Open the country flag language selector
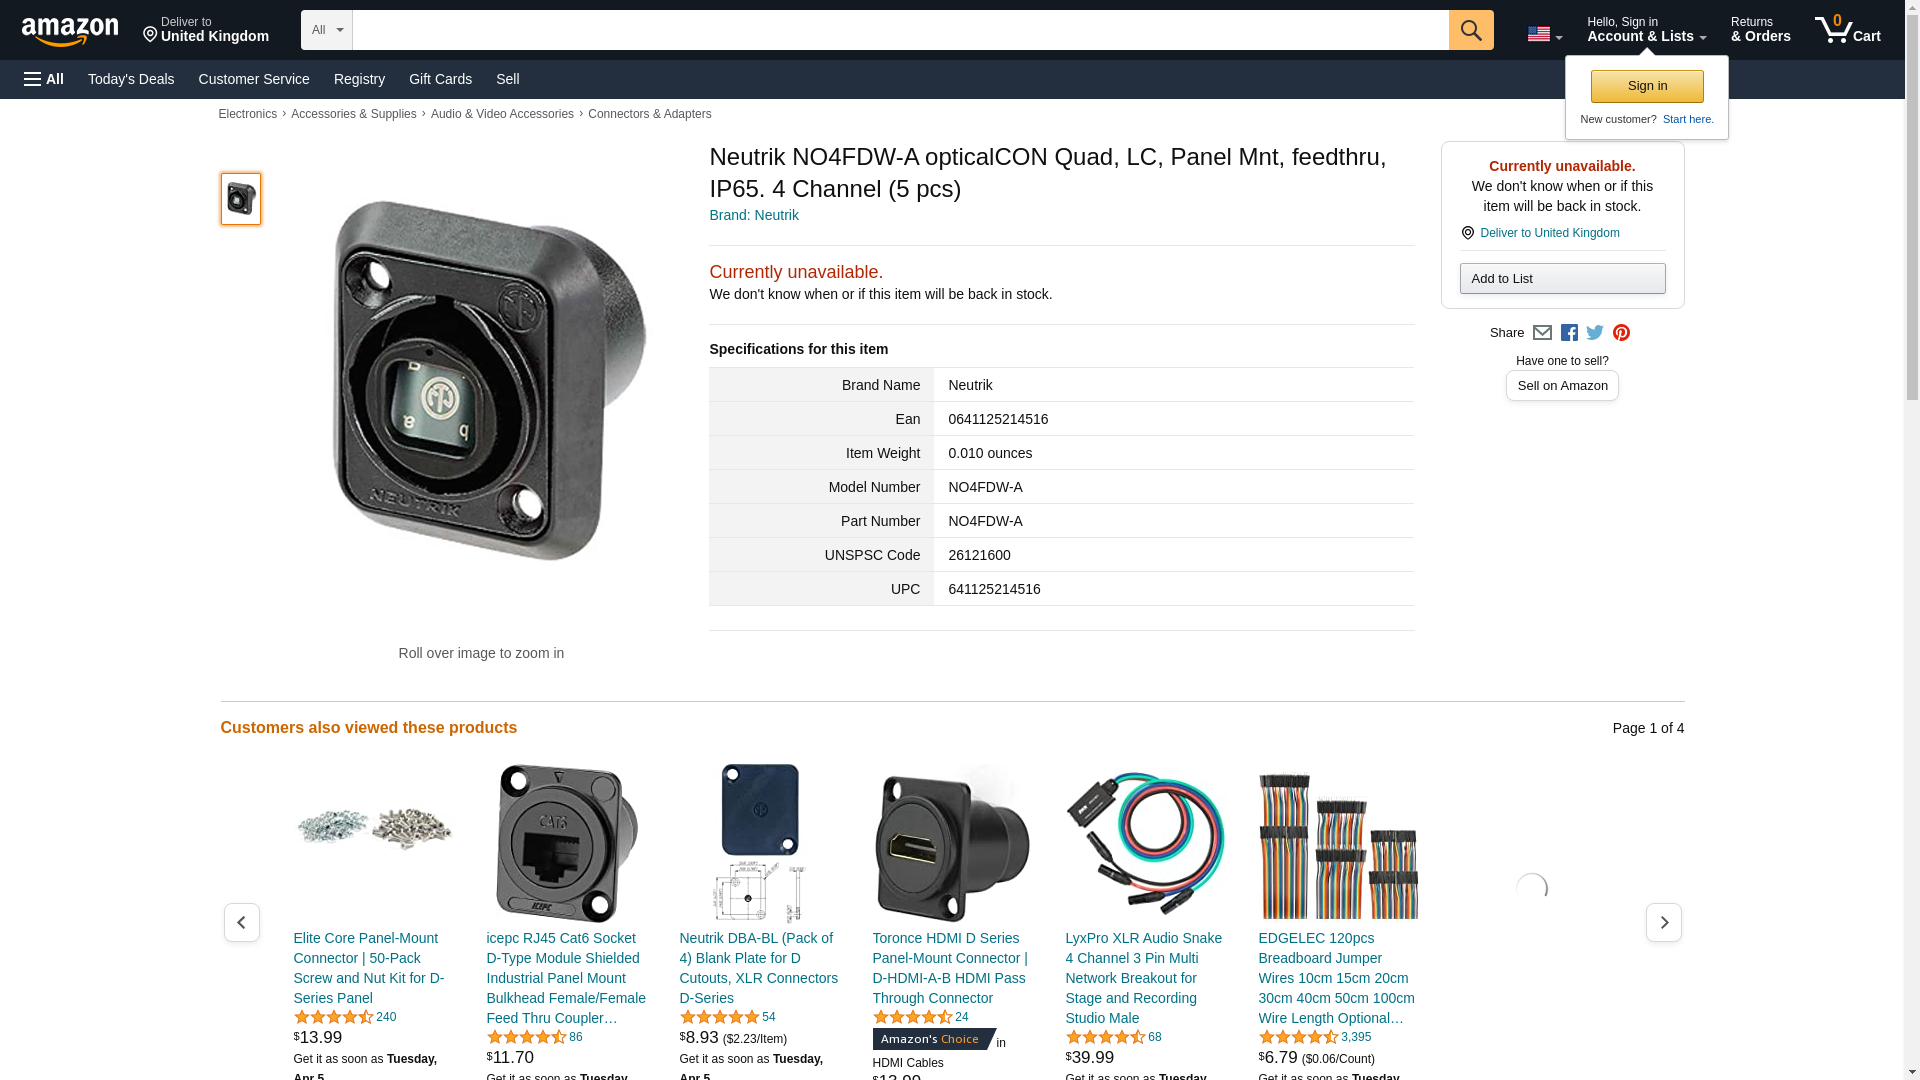The height and width of the screenshot is (1080, 1920). pos(1544,34)
